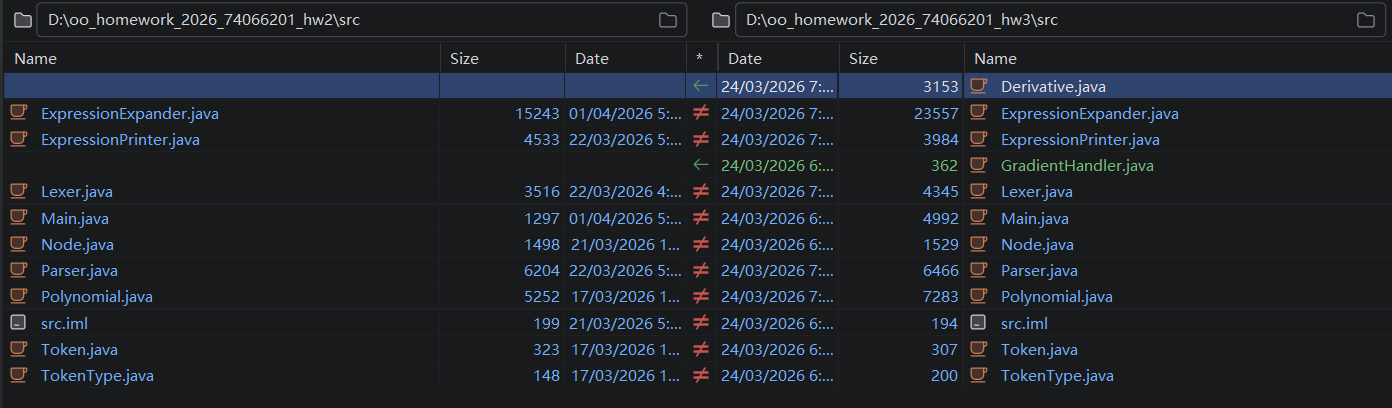Click Java icon of right Main.java
Screen dimensions: 1392x408
979,217
